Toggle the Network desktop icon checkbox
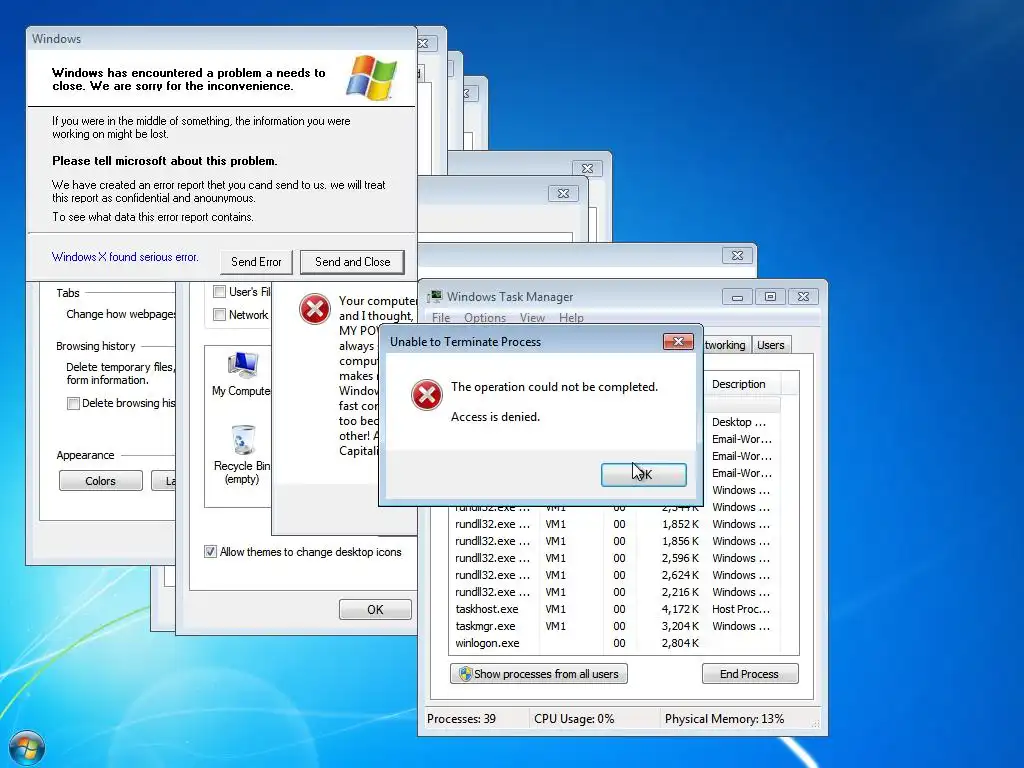Viewport: 1024px width, 768px height. [x=219, y=315]
